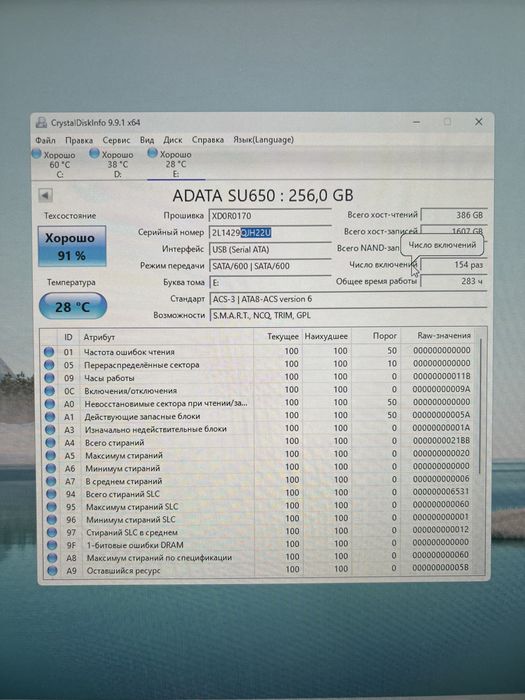Click the ADATA SU650 : 256,0 GB title
The width and height of the screenshot is (525, 700).
[263, 195]
